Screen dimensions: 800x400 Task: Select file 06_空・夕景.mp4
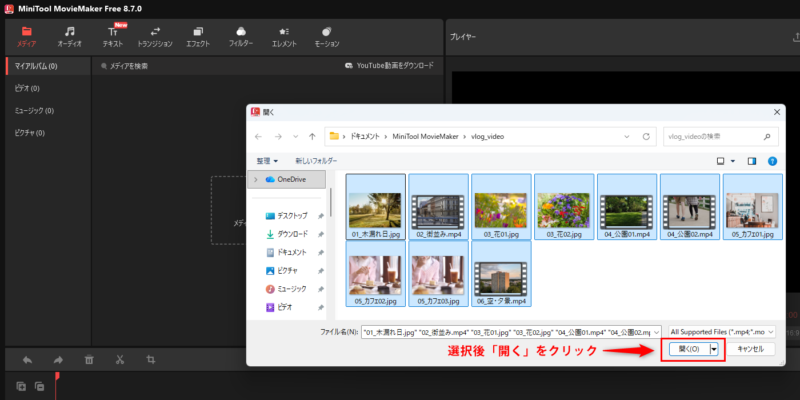pyautogui.click(x=502, y=273)
